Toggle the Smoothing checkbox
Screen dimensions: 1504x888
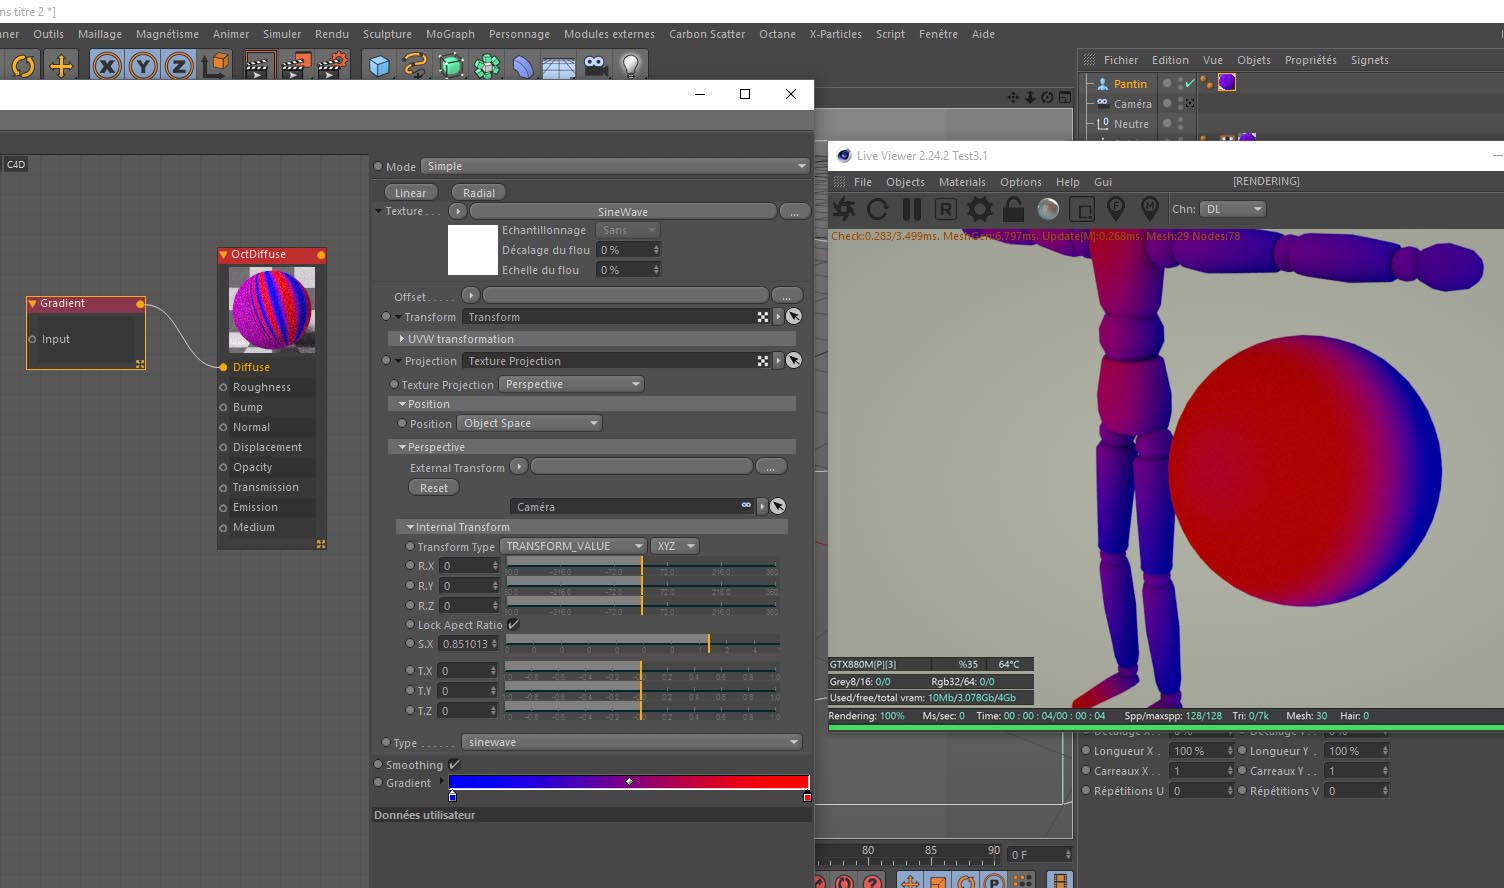455,765
